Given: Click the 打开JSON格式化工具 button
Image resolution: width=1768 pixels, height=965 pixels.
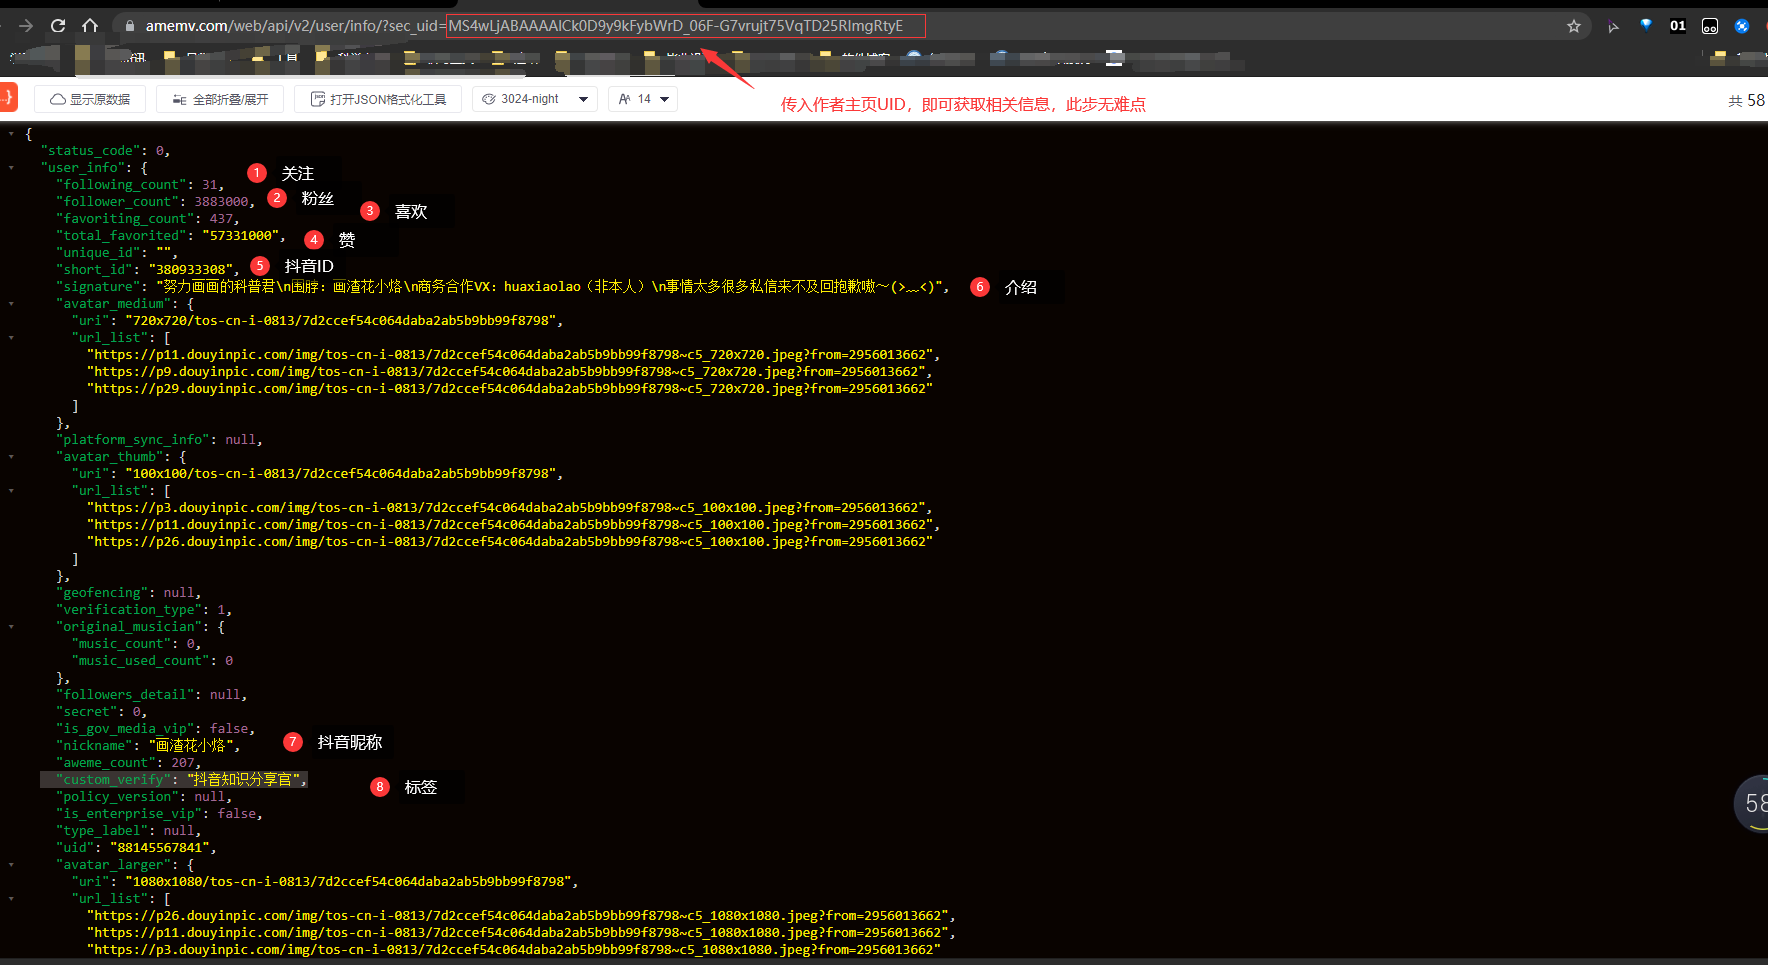Looking at the screenshot, I should [x=378, y=99].
